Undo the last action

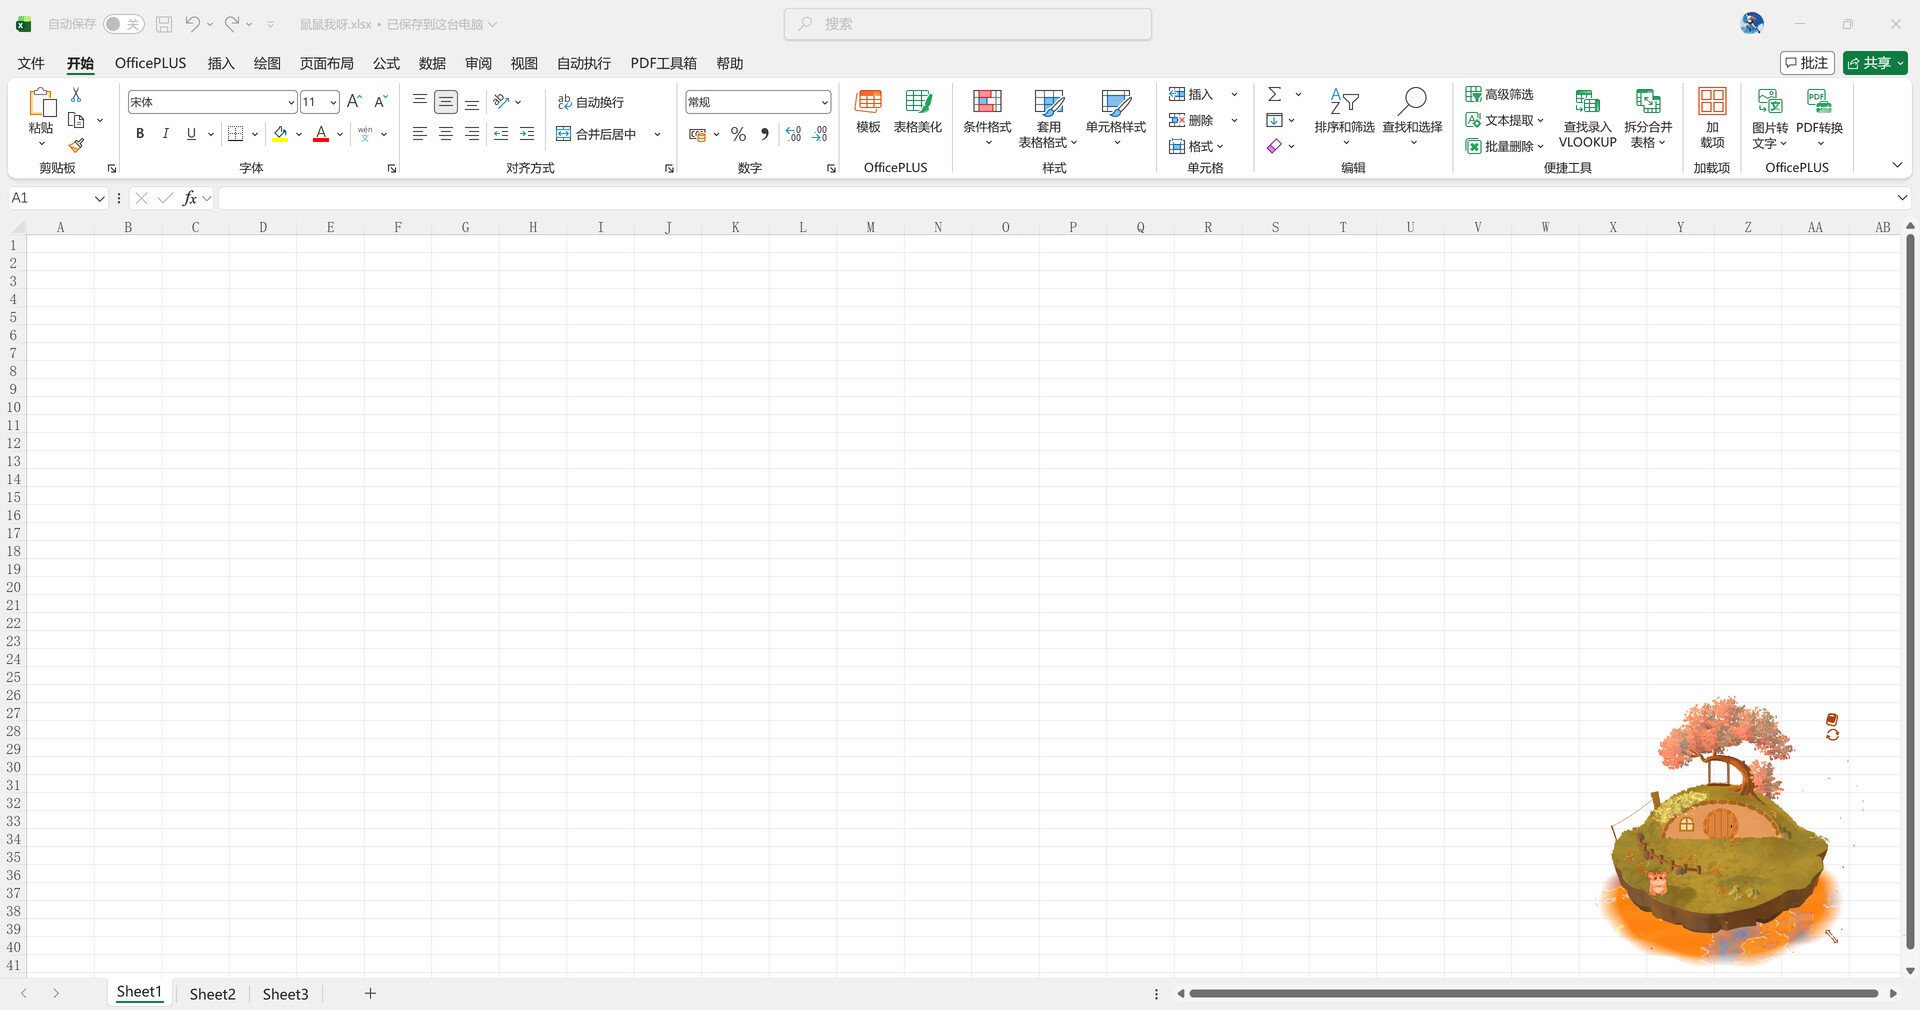[192, 24]
